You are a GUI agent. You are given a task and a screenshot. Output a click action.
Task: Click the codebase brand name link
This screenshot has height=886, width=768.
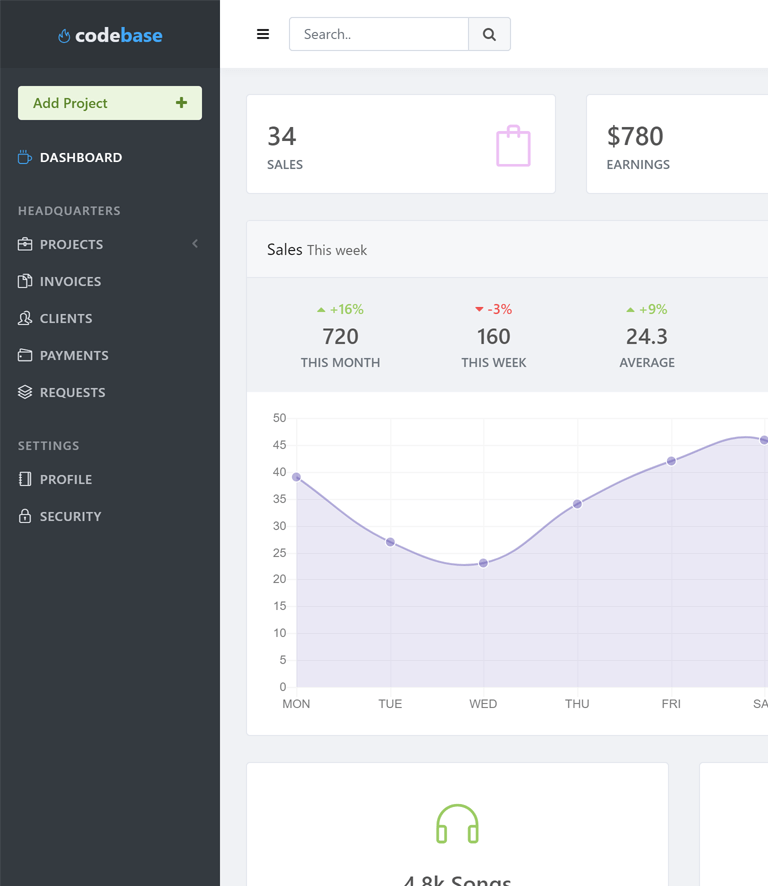pos(119,35)
